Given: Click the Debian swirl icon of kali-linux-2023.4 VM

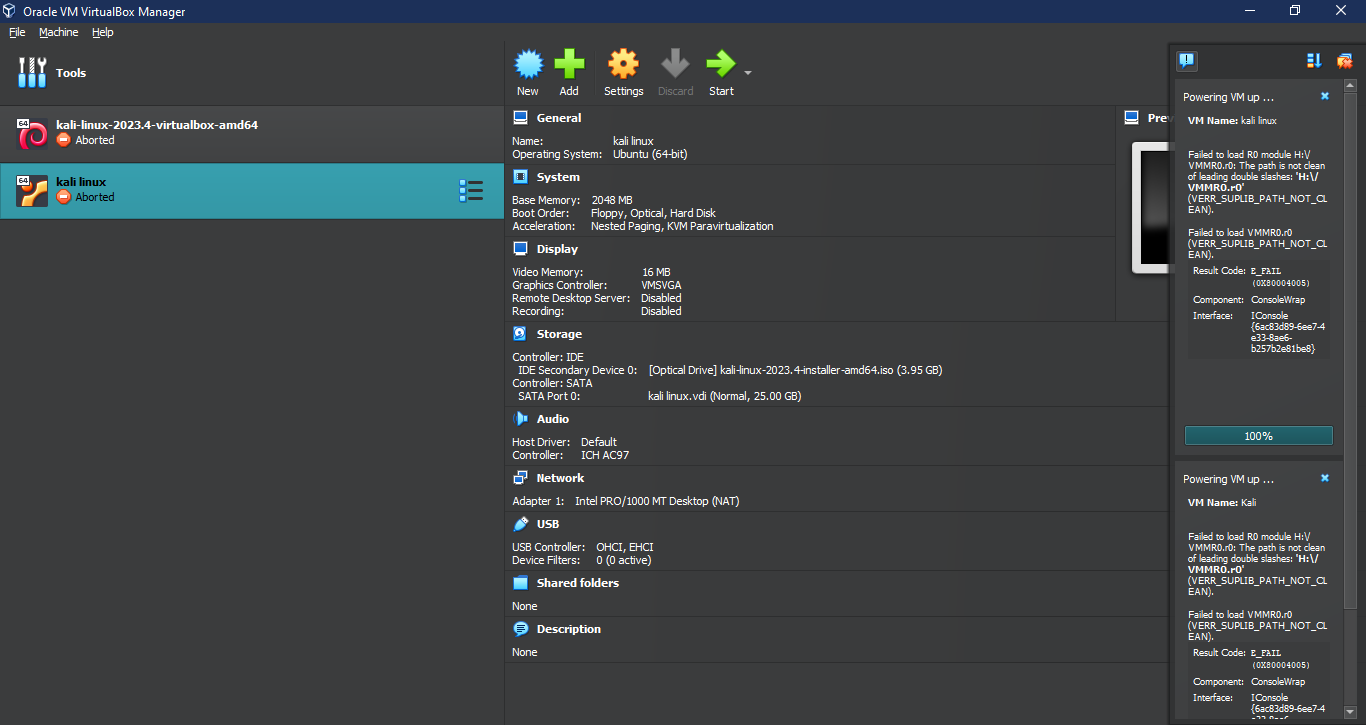Looking at the screenshot, I should coord(32,133).
